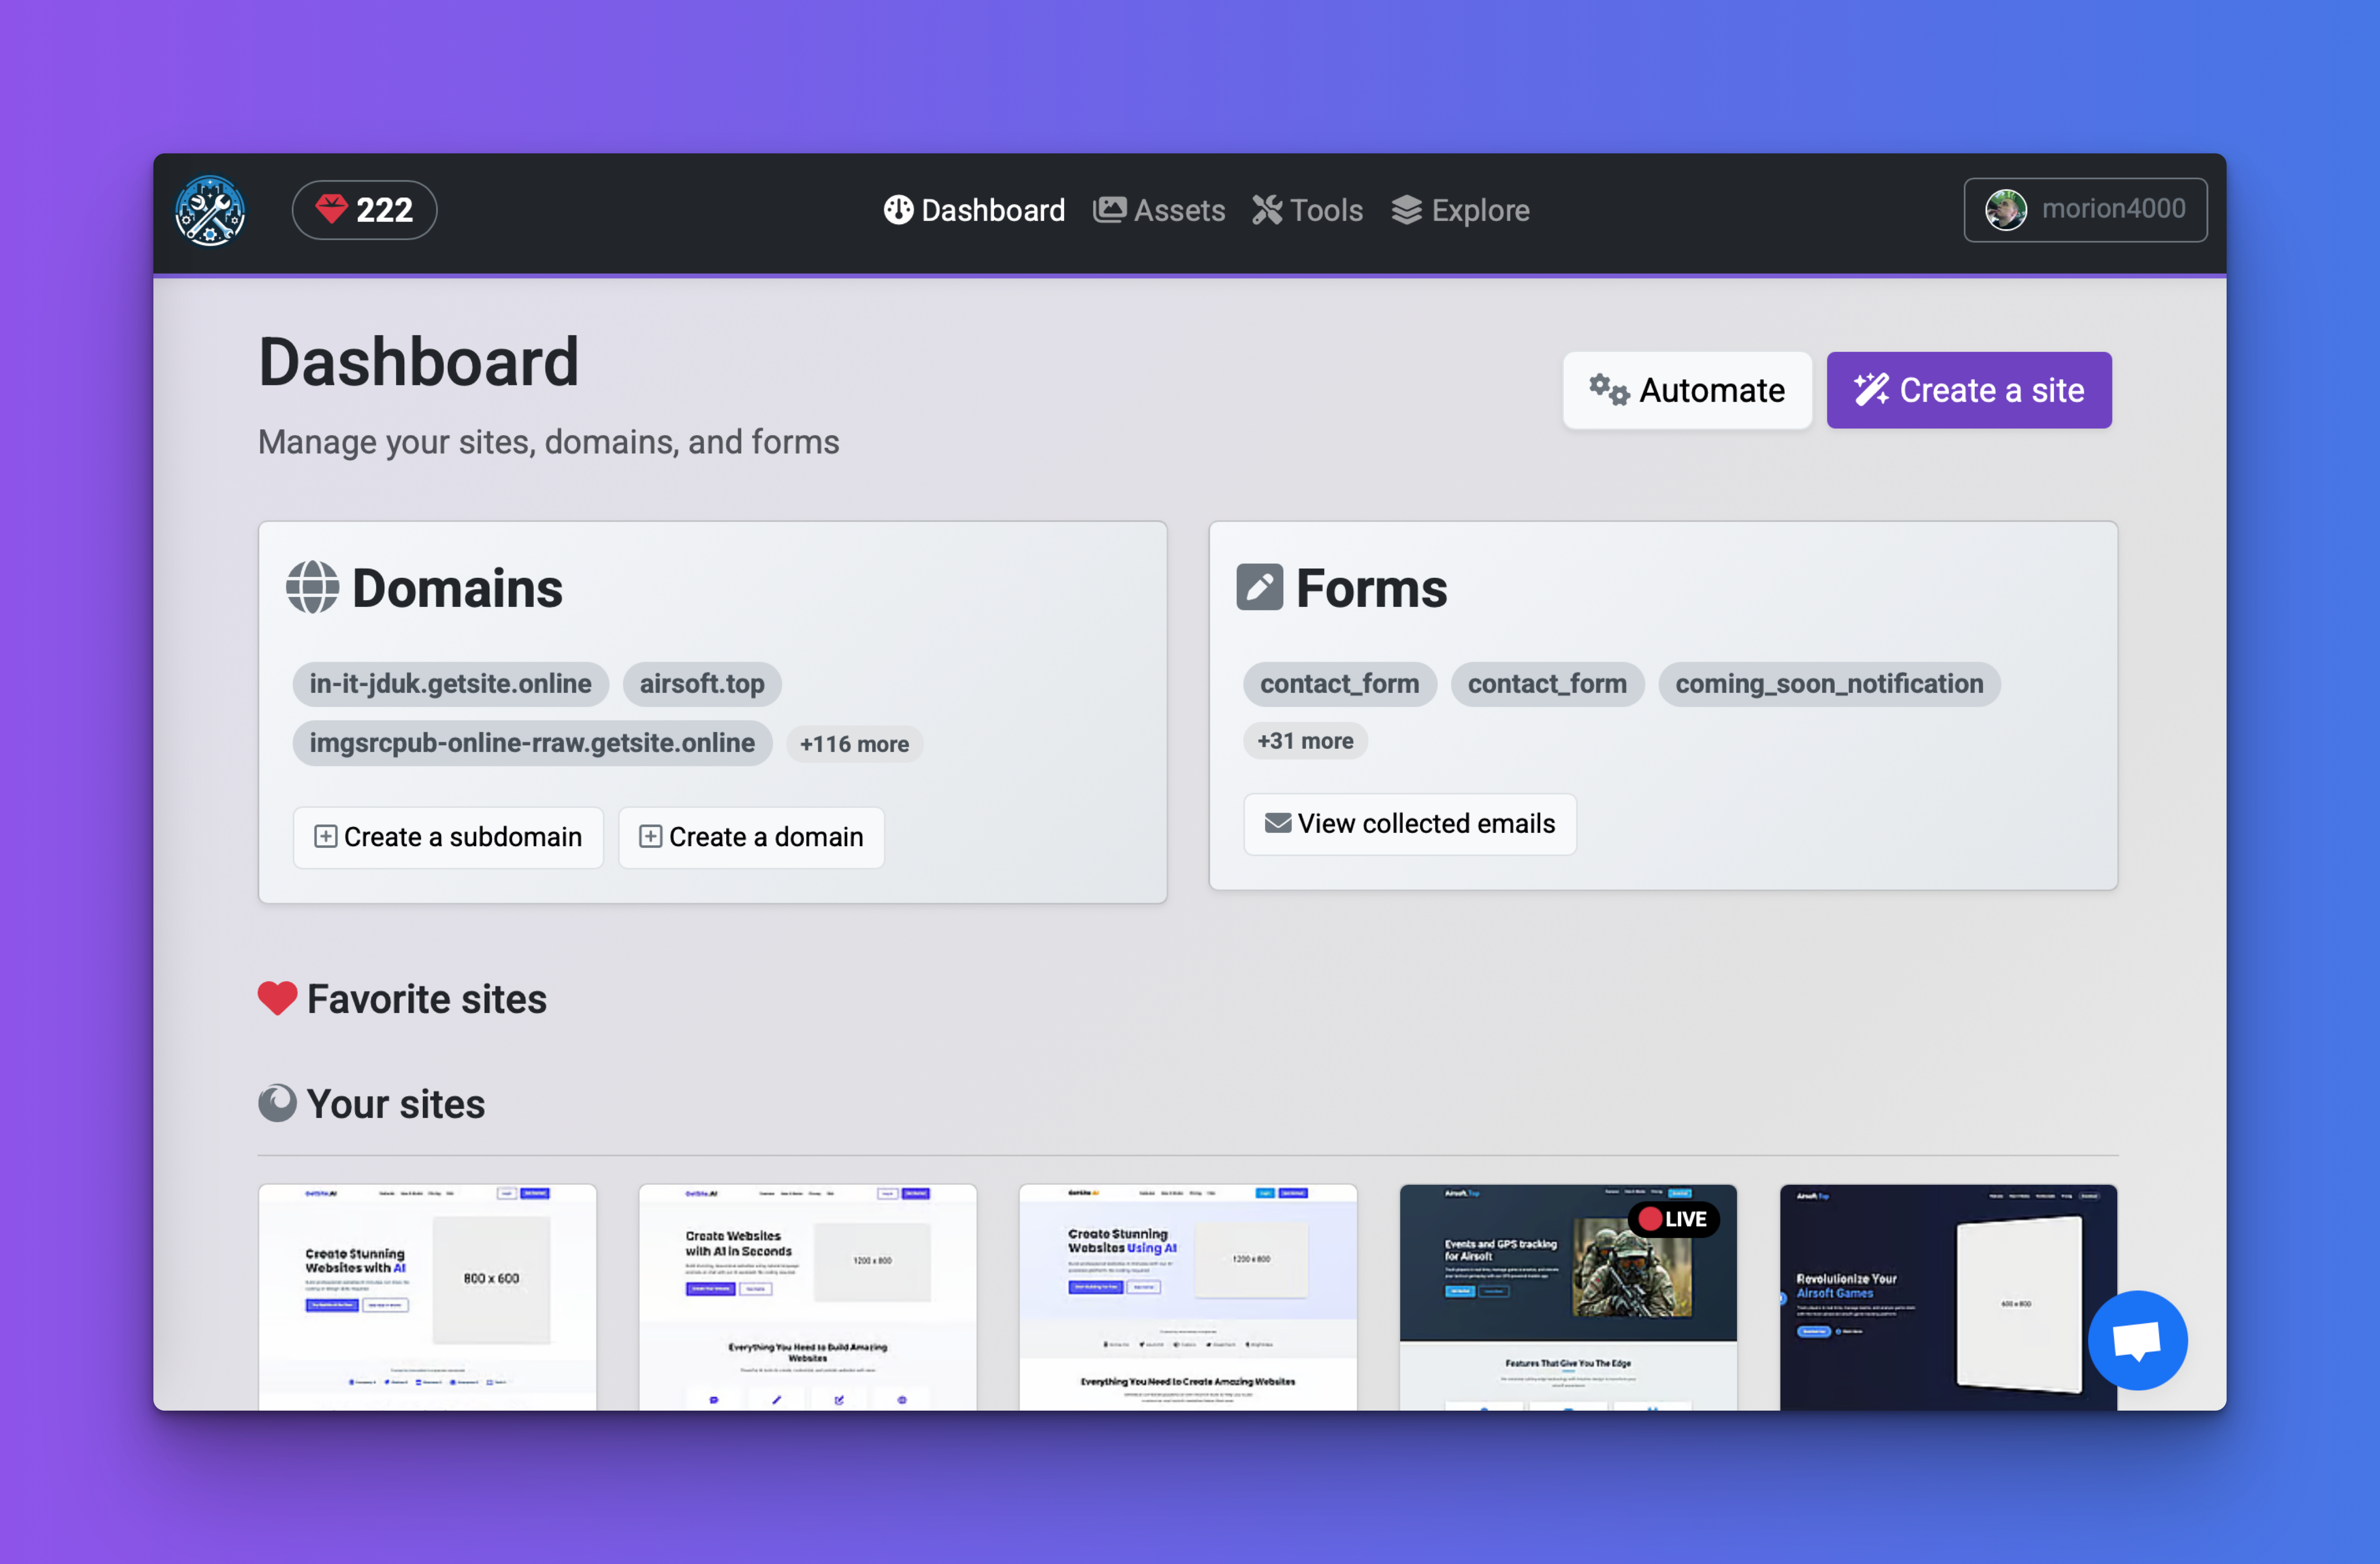Click the pen-square icon beside Forms
Viewport: 2380px width, 1564px height.
coord(1260,587)
